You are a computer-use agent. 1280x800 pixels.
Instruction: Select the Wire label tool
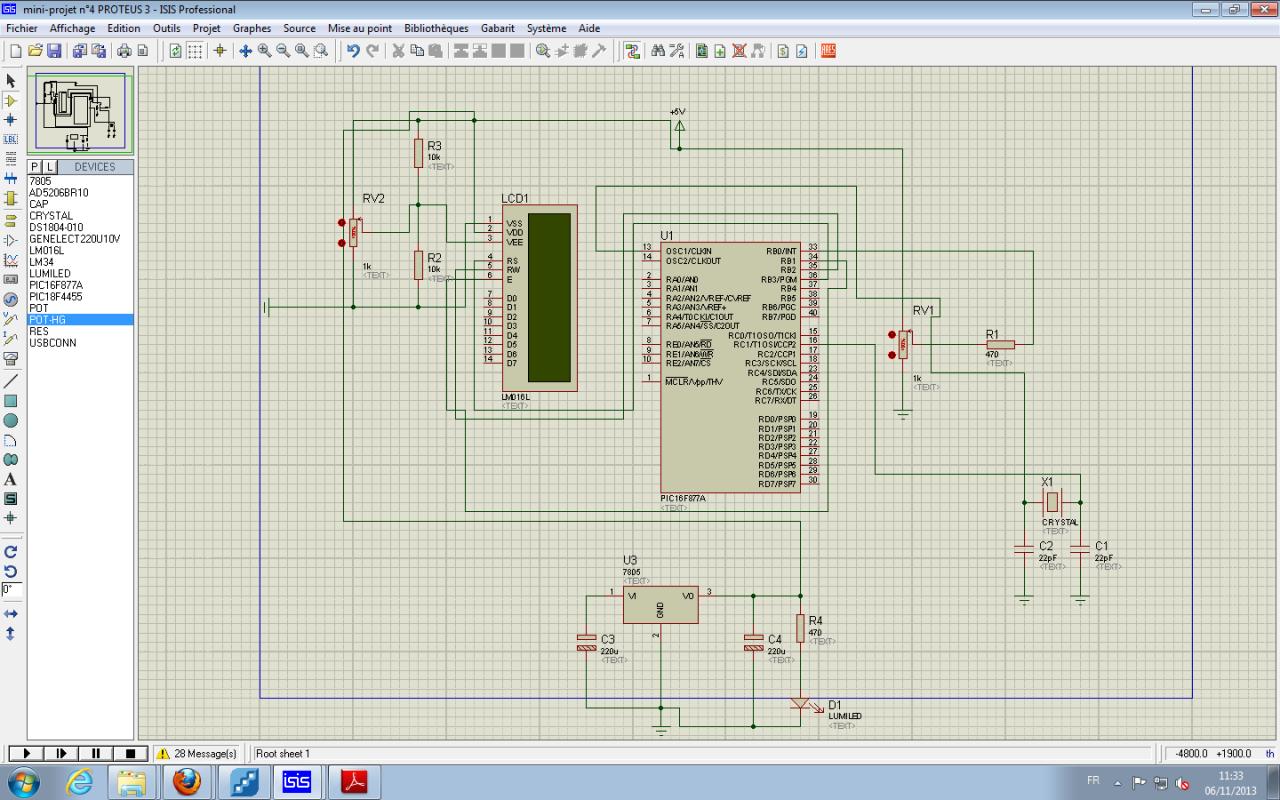(x=11, y=139)
